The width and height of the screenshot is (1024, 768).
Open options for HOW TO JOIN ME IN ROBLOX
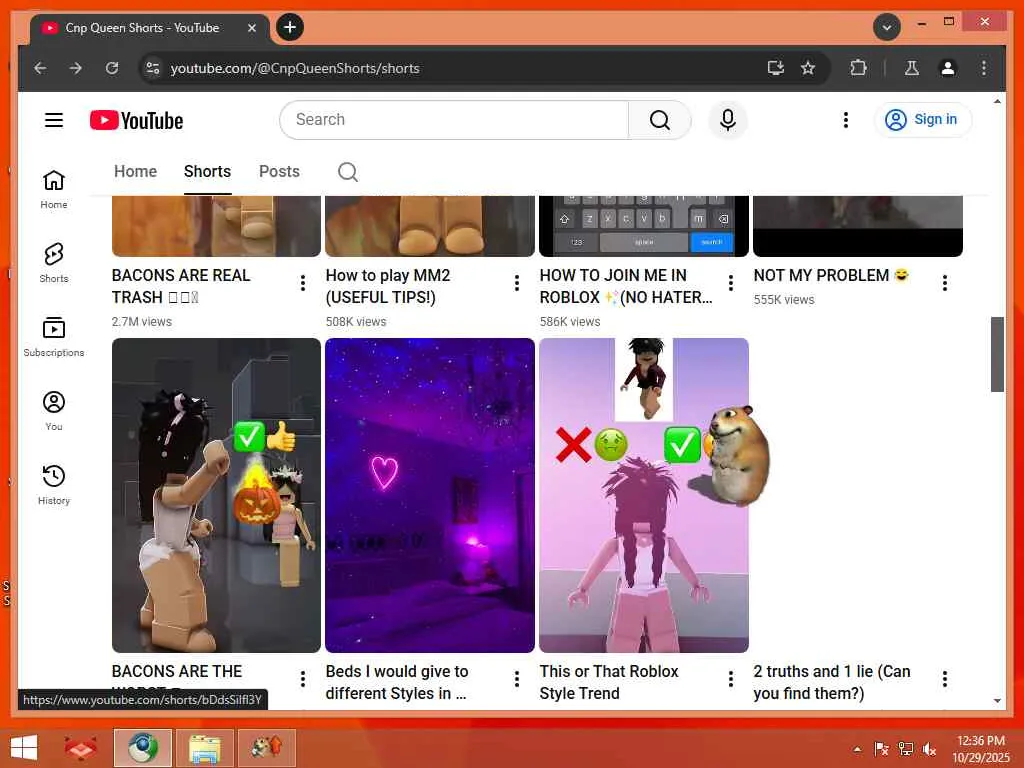(731, 283)
